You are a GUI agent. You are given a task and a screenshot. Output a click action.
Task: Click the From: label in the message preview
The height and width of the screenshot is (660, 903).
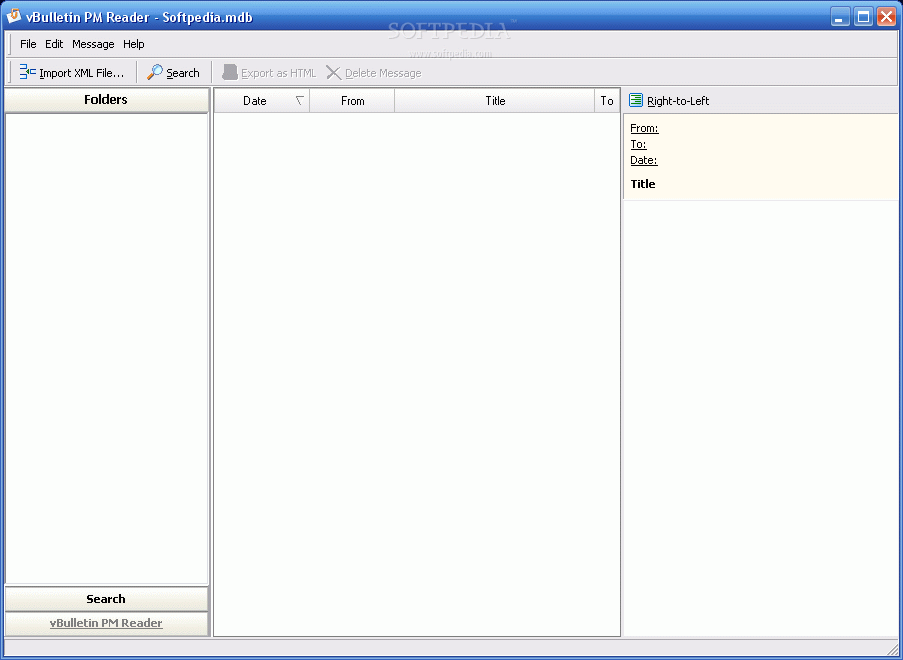click(x=644, y=128)
